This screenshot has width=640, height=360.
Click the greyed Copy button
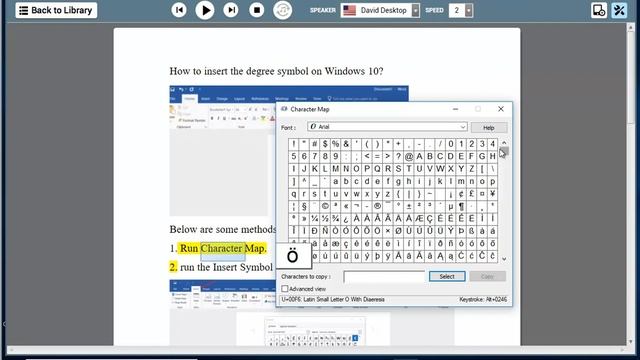pos(487,276)
